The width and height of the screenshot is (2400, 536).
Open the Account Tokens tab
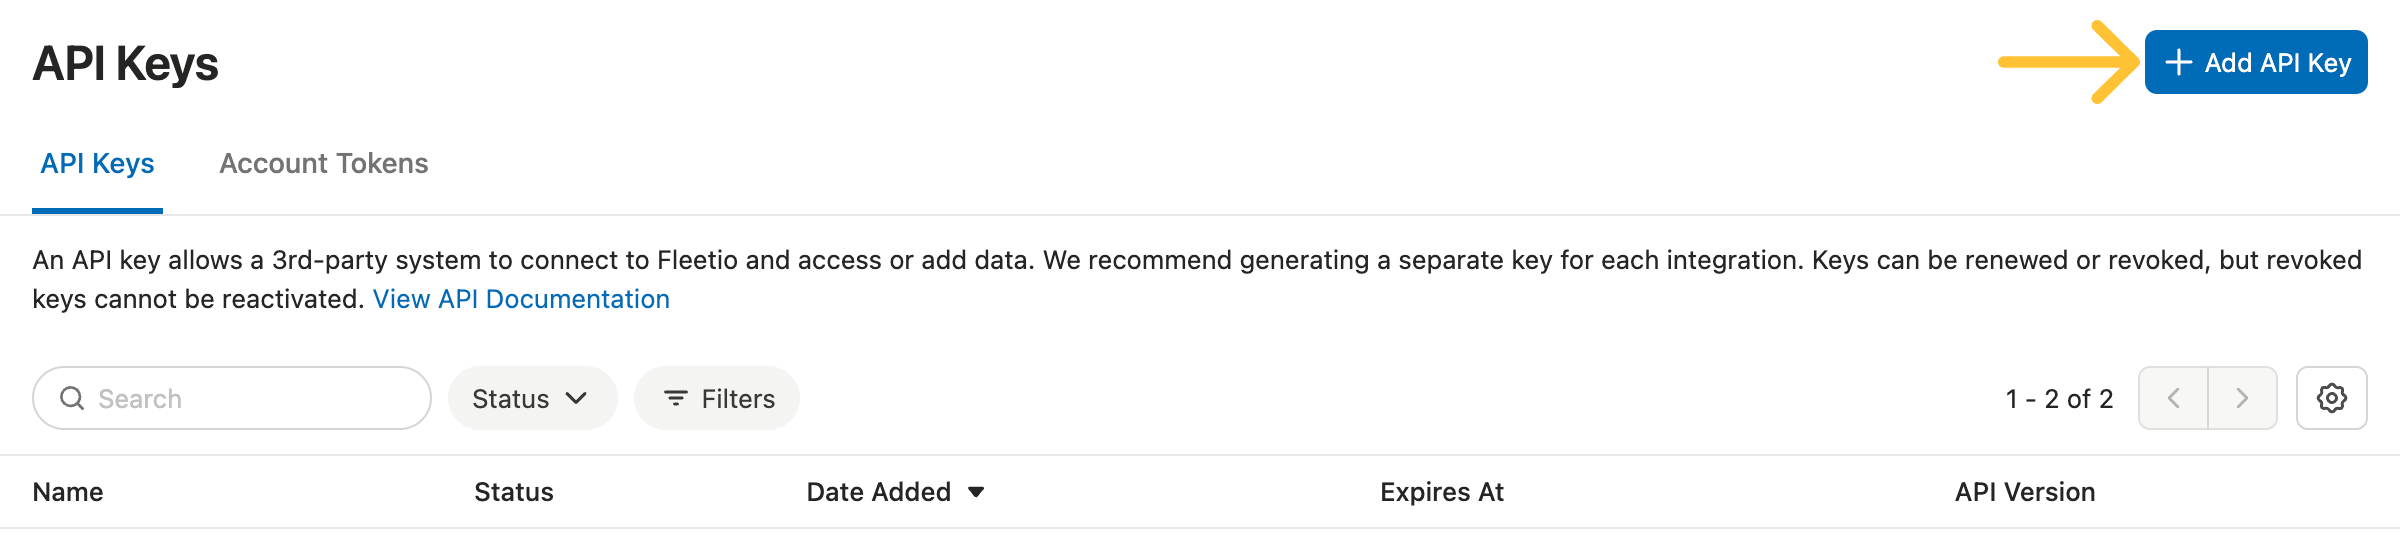pyautogui.click(x=323, y=164)
